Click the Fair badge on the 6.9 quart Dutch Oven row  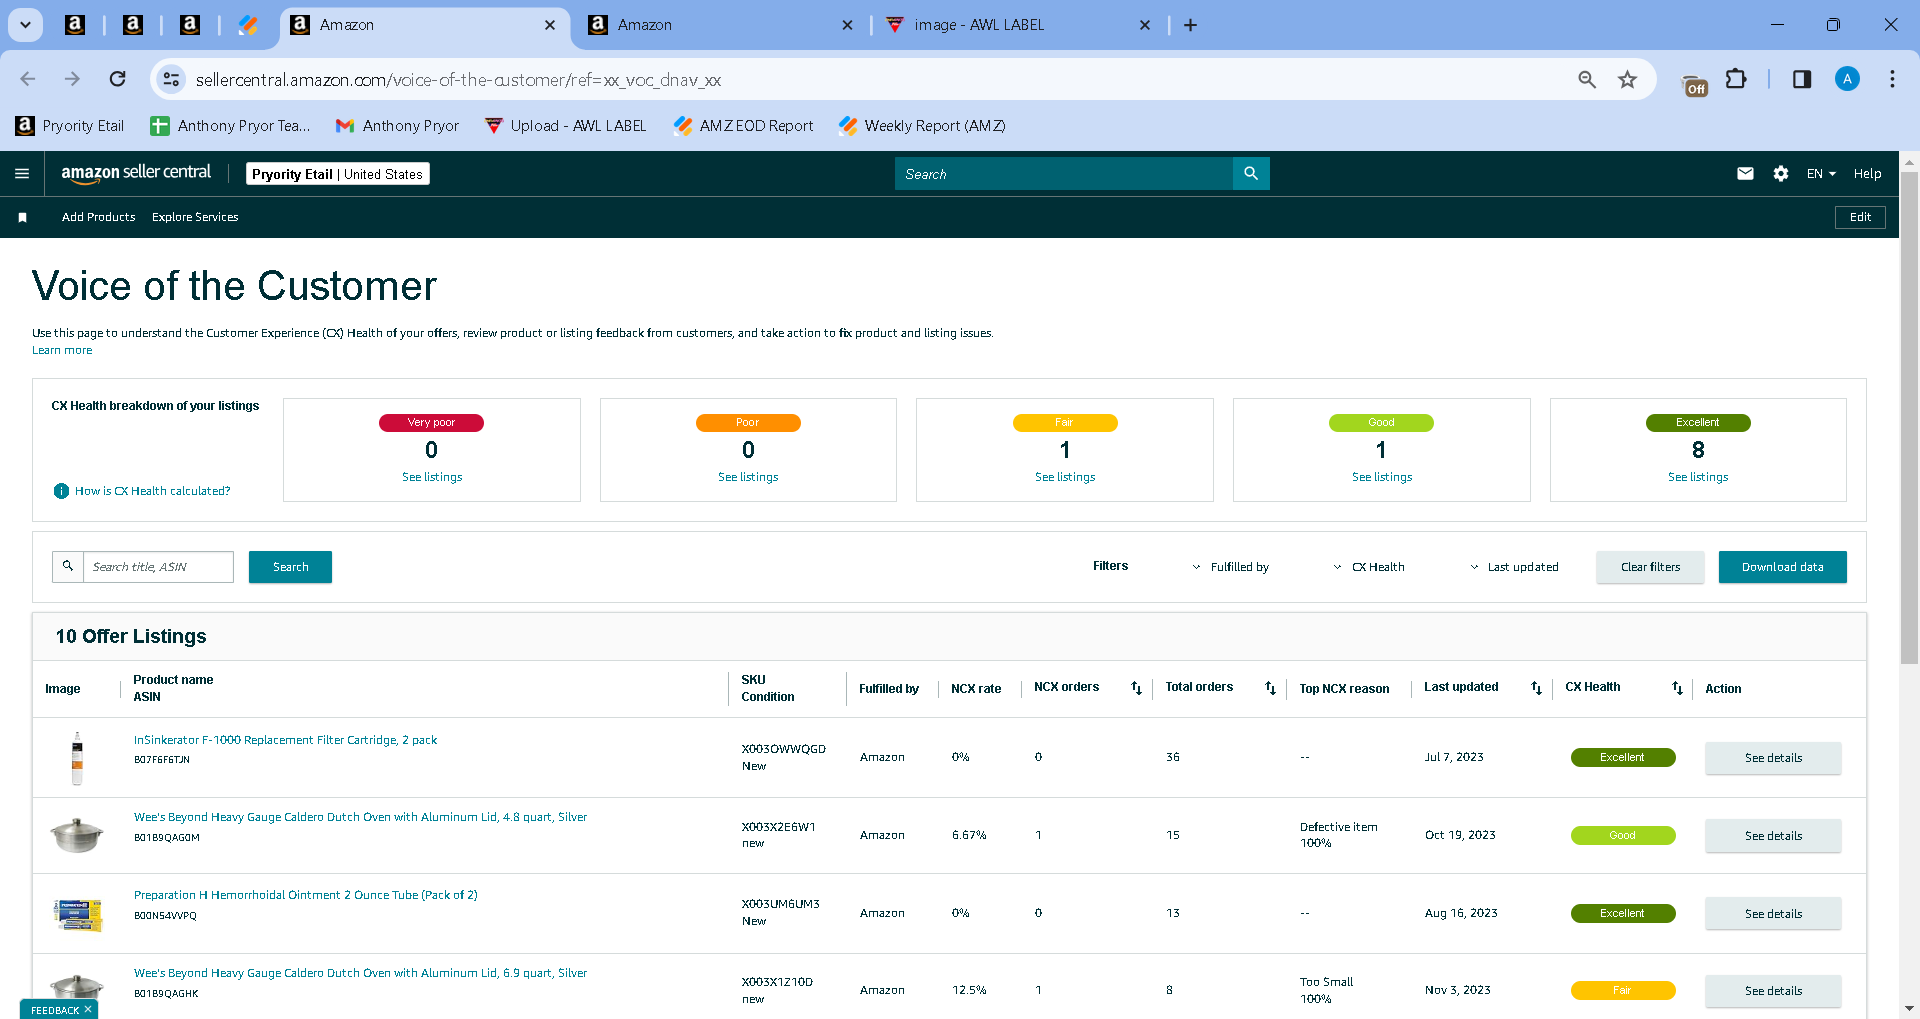1622,991
